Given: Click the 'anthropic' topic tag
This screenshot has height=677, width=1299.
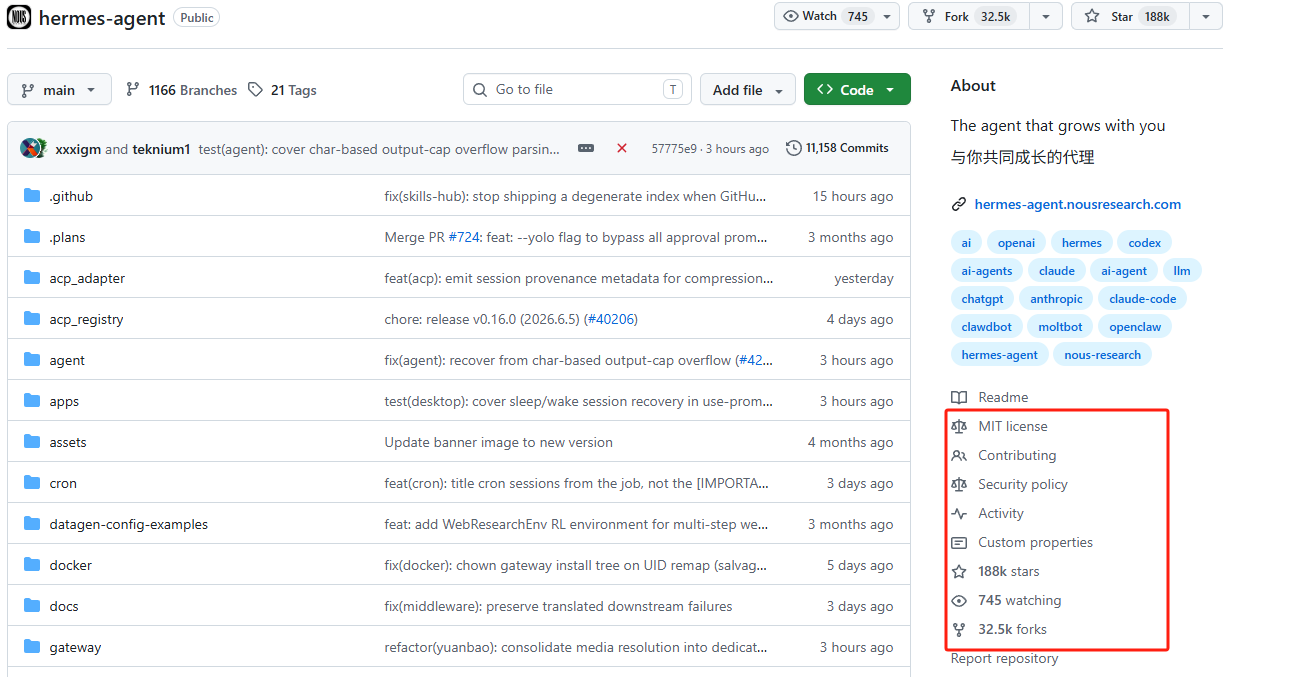Looking at the screenshot, I should pos(1056,299).
